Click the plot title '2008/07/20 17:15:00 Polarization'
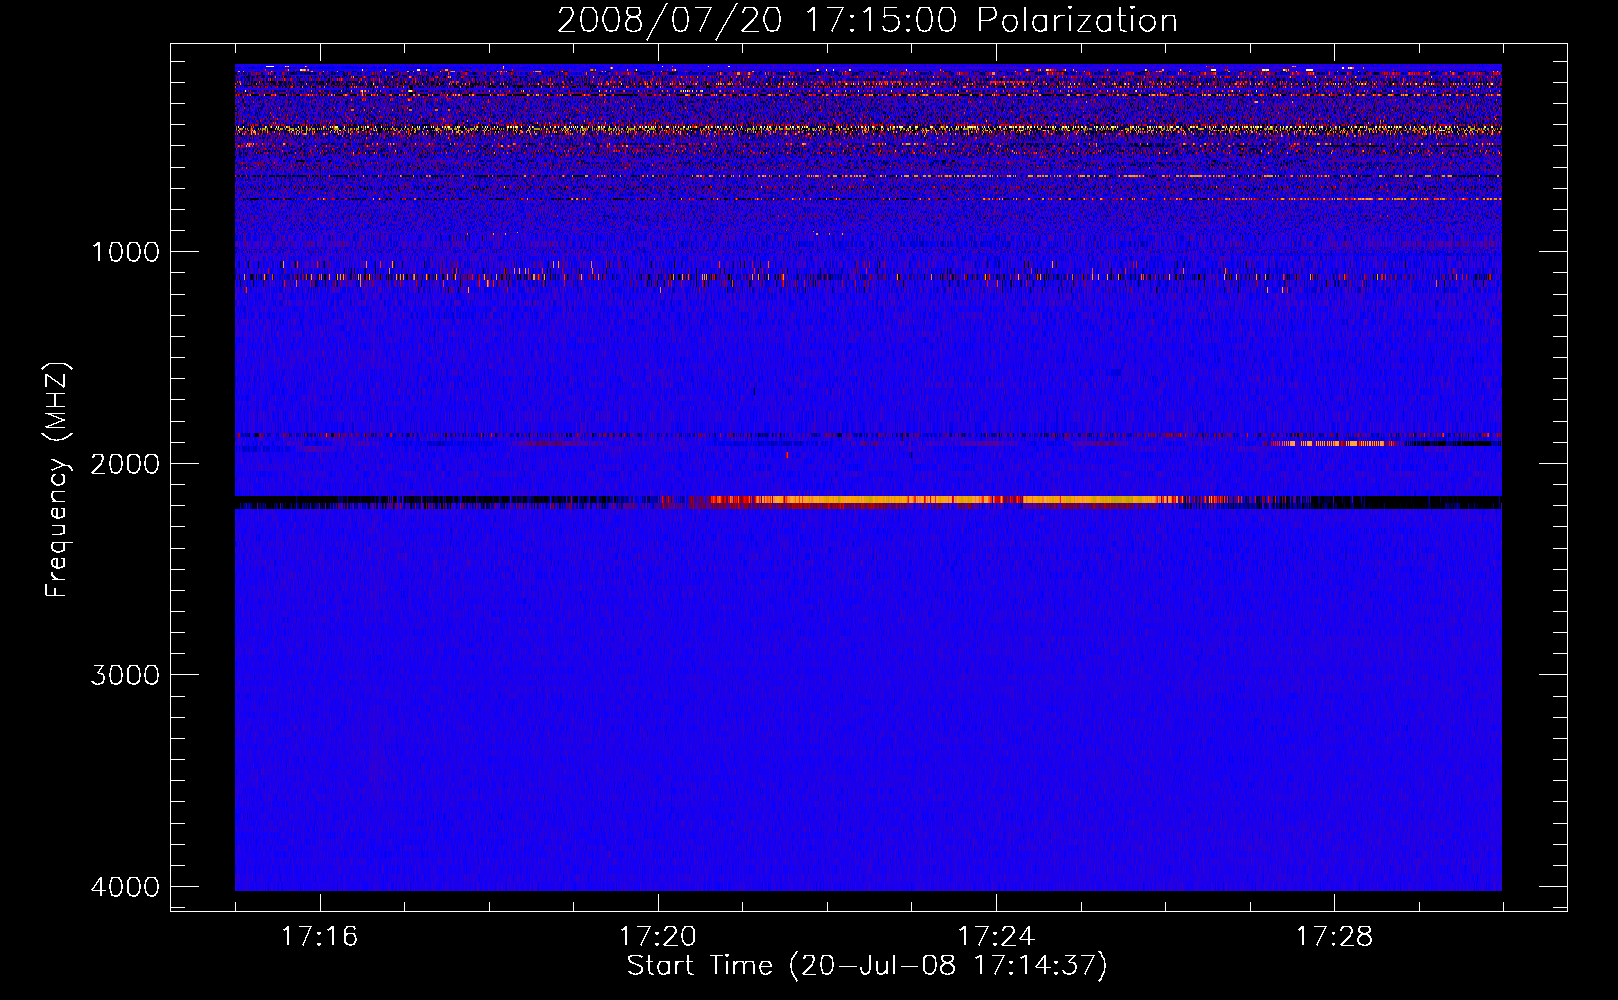The height and width of the screenshot is (1000, 1618). (867, 20)
